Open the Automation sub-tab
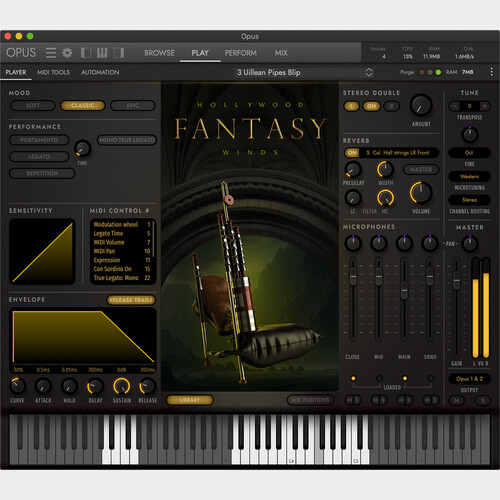 (x=100, y=72)
